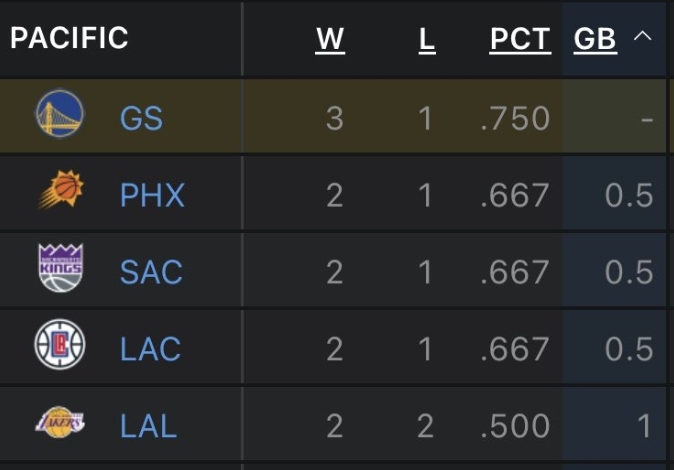674x470 pixels.
Task: Click the Sacramento Kings logo
Action: point(60,268)
